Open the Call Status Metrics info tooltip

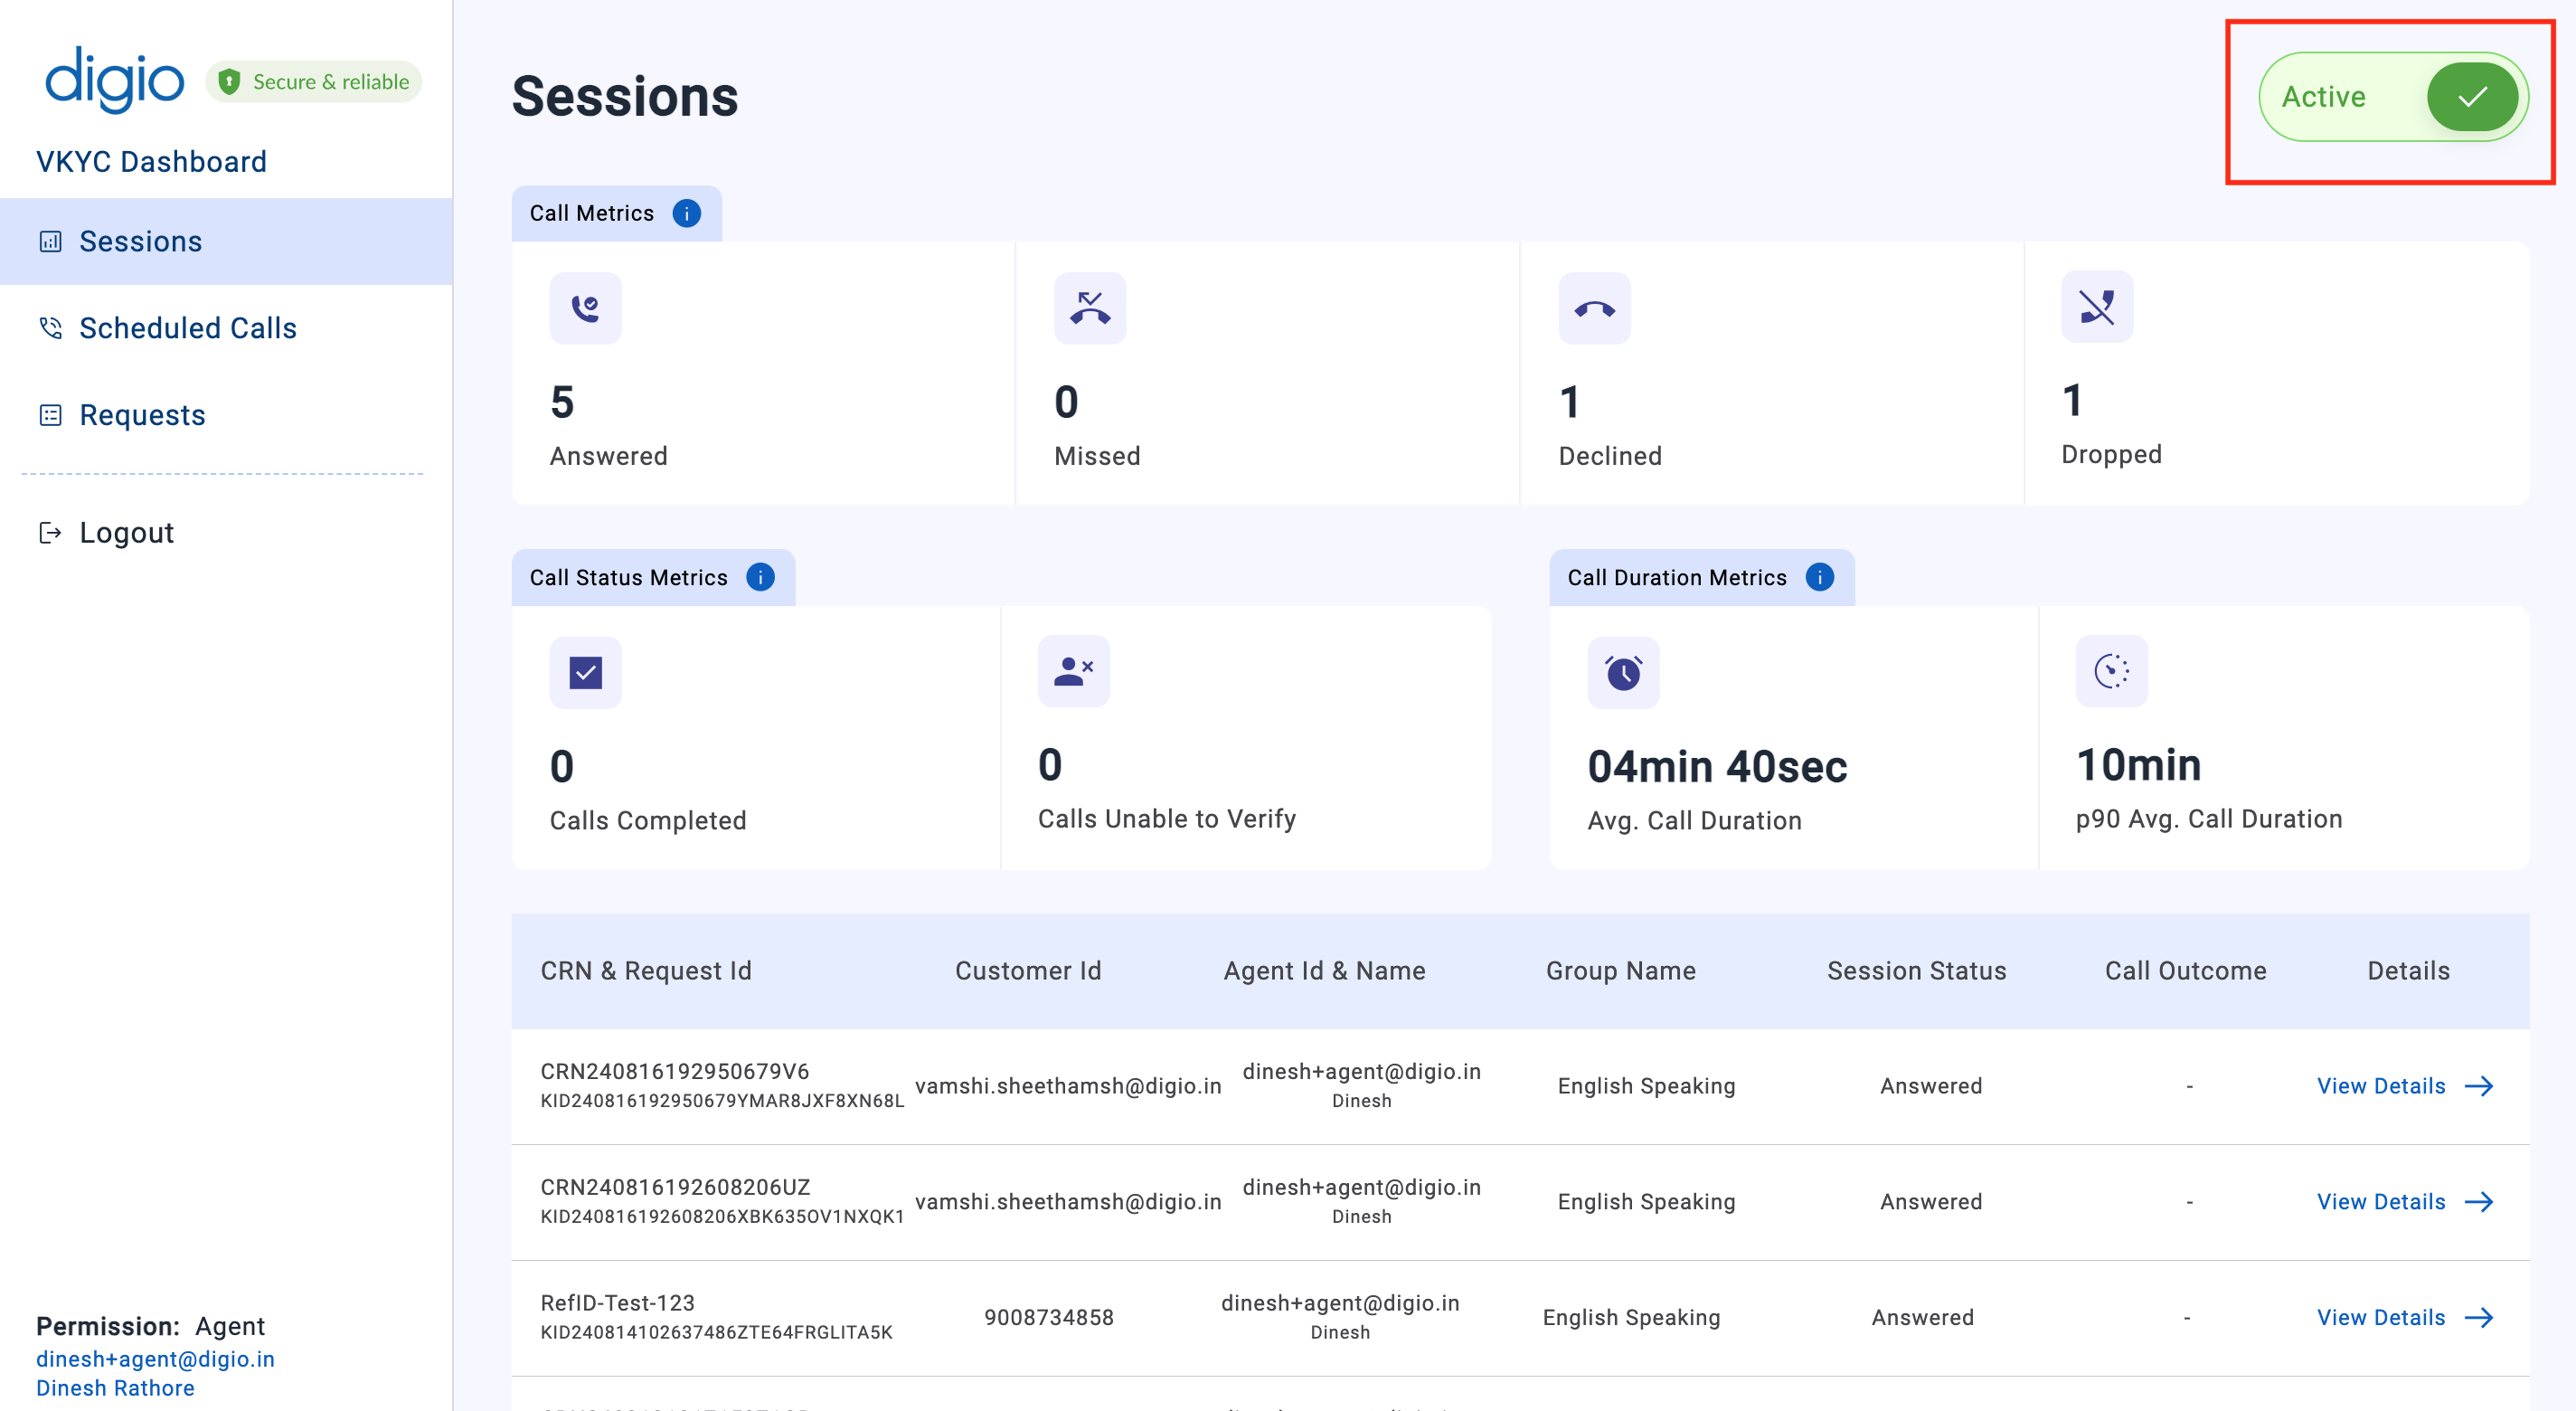pos(761,577)
